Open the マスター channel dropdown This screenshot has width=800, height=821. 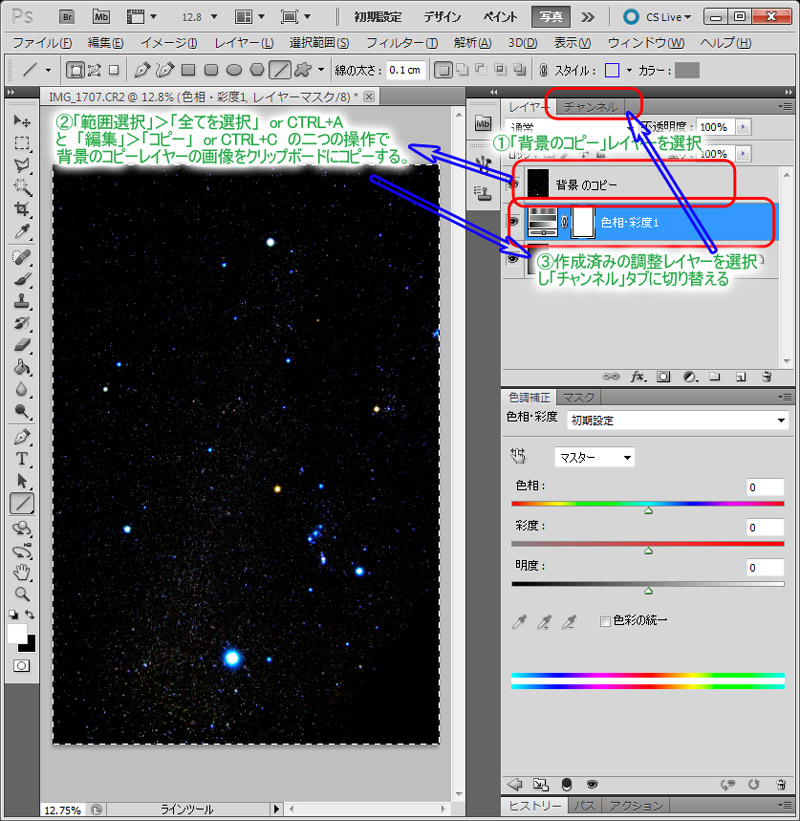(594, 458)
